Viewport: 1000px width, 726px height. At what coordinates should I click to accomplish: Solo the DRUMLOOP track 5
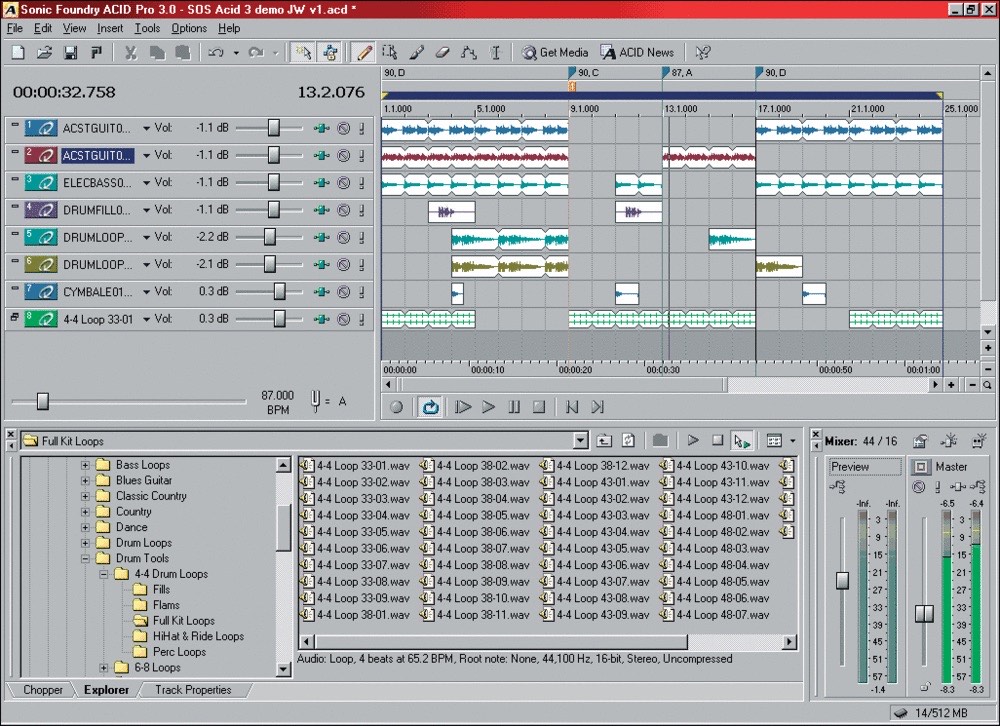pyautogui.click(x=362, y=237)
